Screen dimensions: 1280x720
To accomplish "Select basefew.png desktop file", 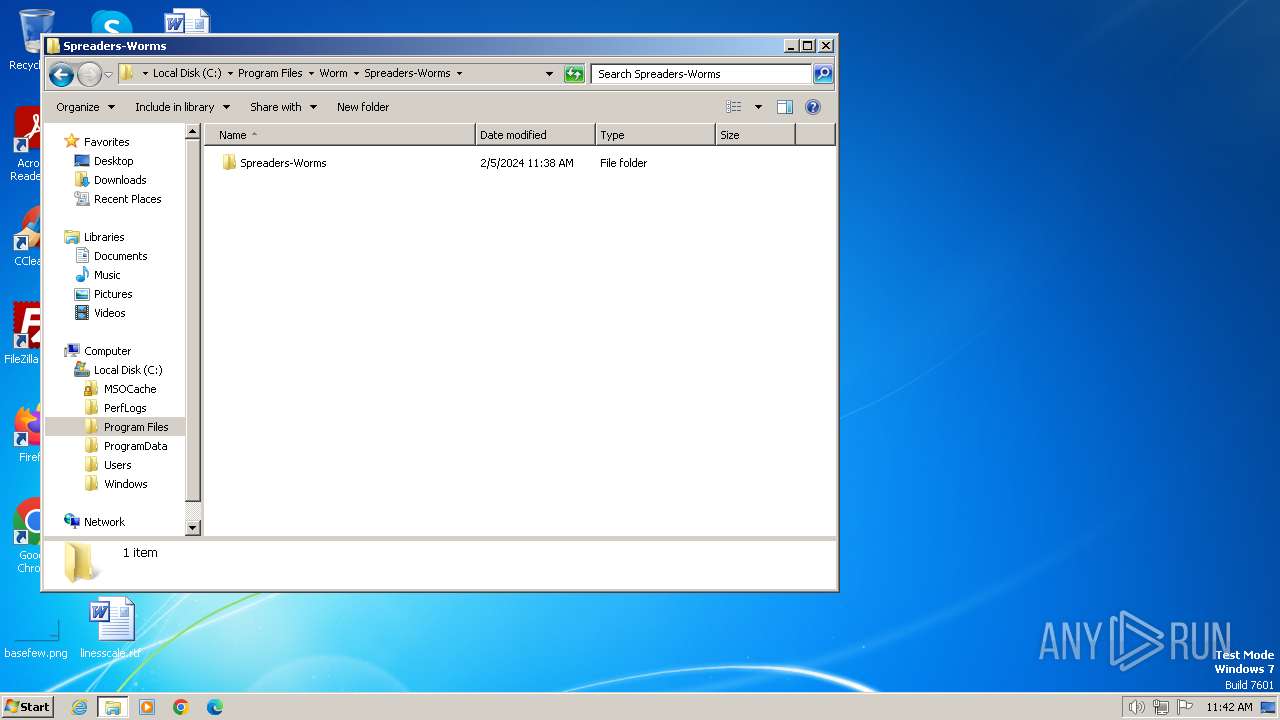I will click(36, 638).
